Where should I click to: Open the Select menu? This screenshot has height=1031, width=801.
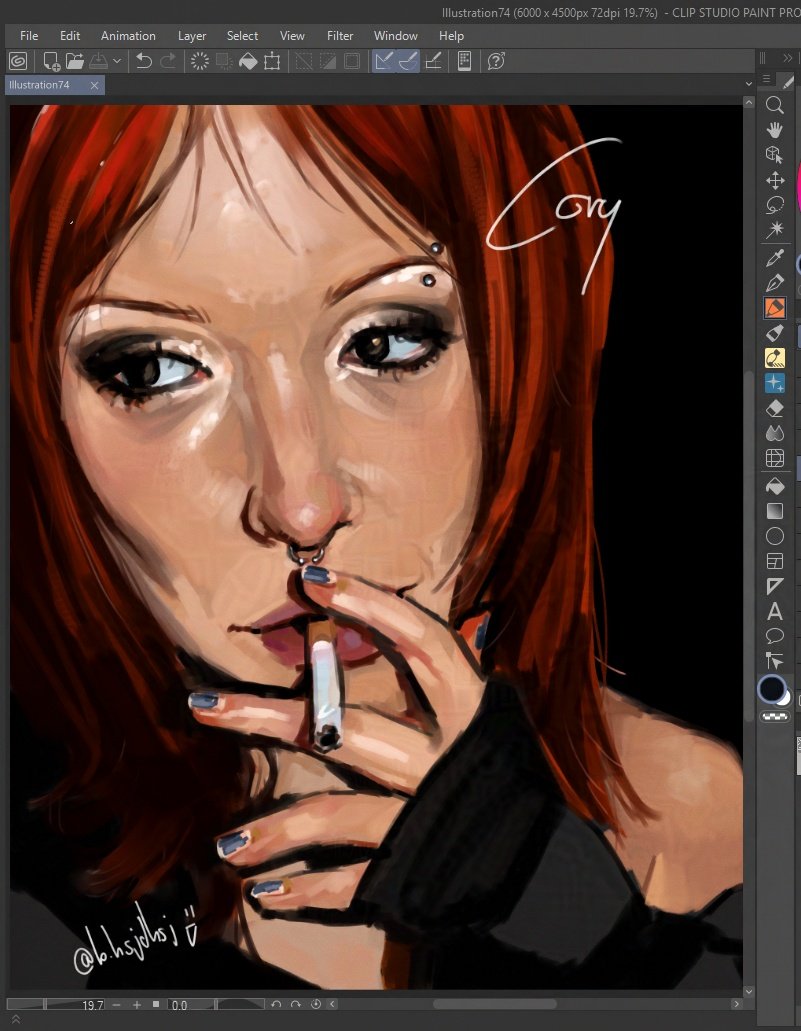[242, 36]
